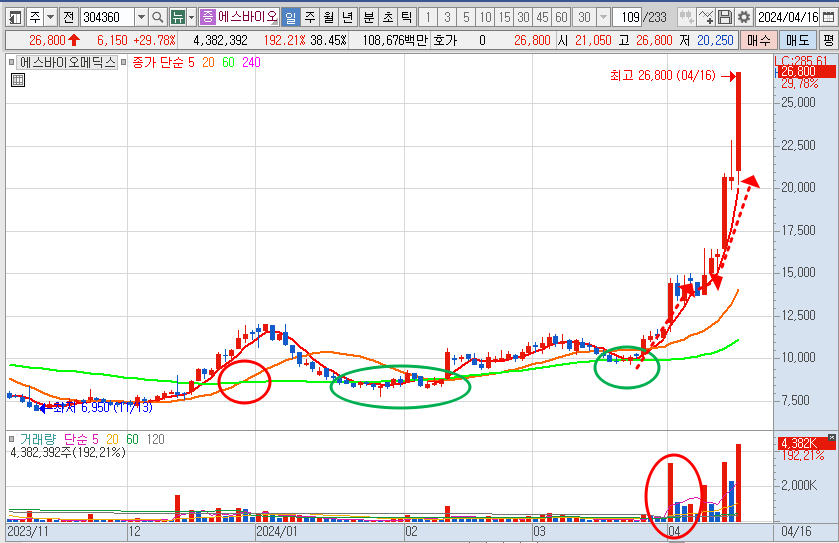The width and height of the screenshot is (839, 543).
Task: Select the 3 interval button
Action: (447, 18)
